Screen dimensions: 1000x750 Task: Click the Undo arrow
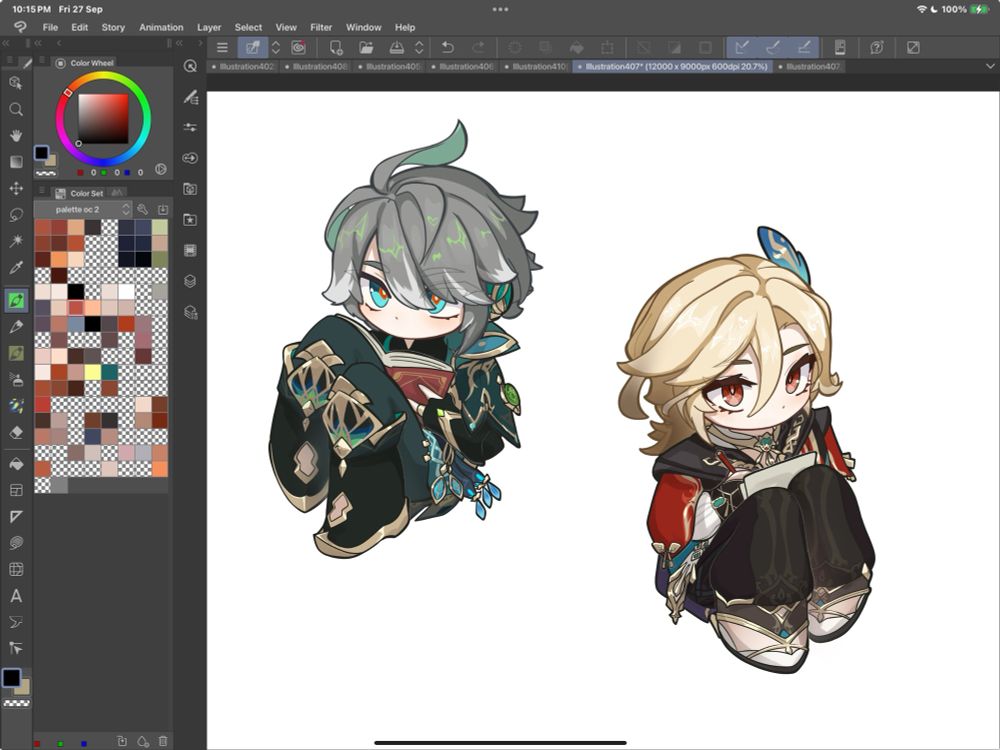tap(448, 47)
